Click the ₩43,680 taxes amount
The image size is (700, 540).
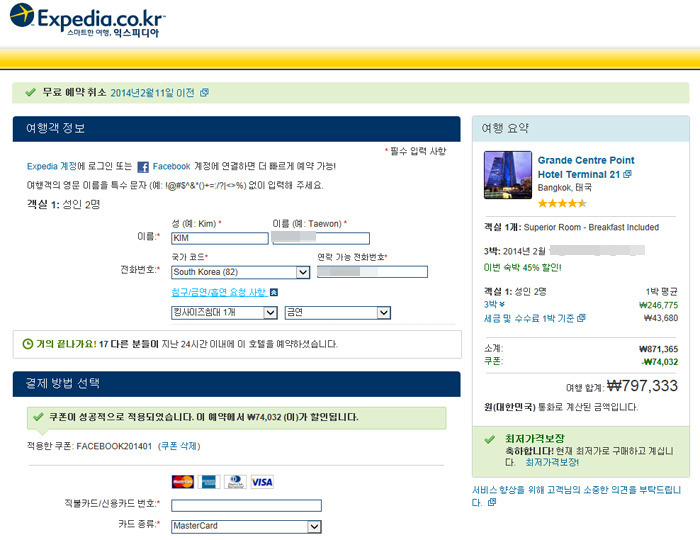(x=661, y=318)
